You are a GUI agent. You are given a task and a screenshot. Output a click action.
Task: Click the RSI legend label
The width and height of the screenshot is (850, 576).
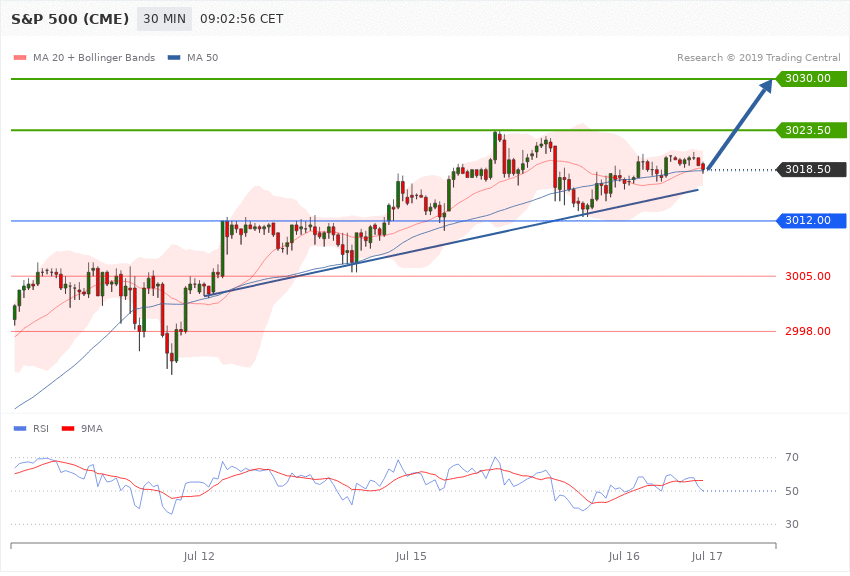41,429
